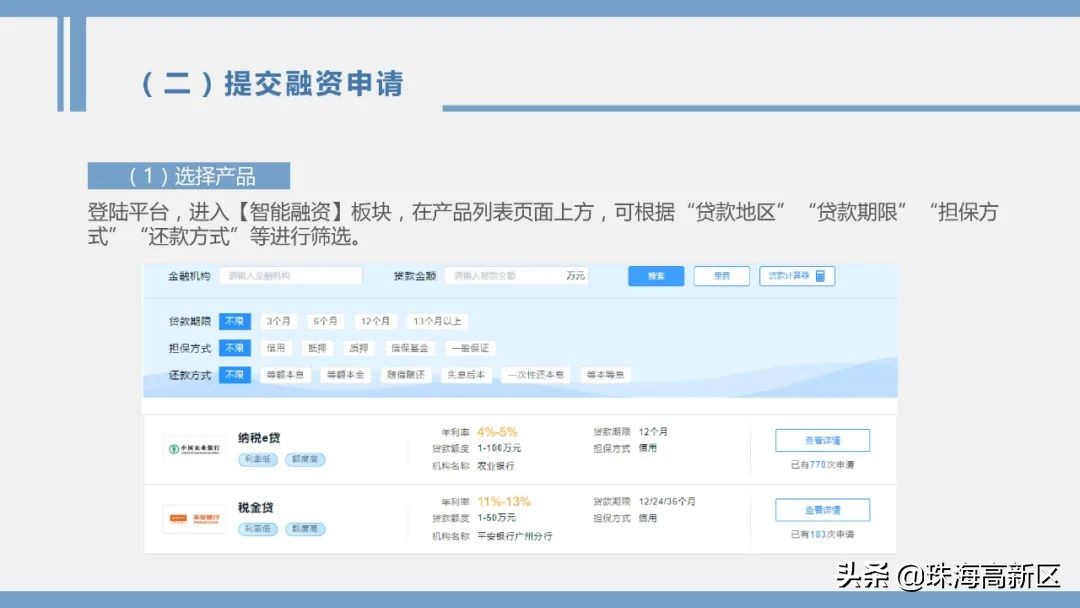
Task: Select 不限 under 担保方式 row
Action: (x=234, y=348)
